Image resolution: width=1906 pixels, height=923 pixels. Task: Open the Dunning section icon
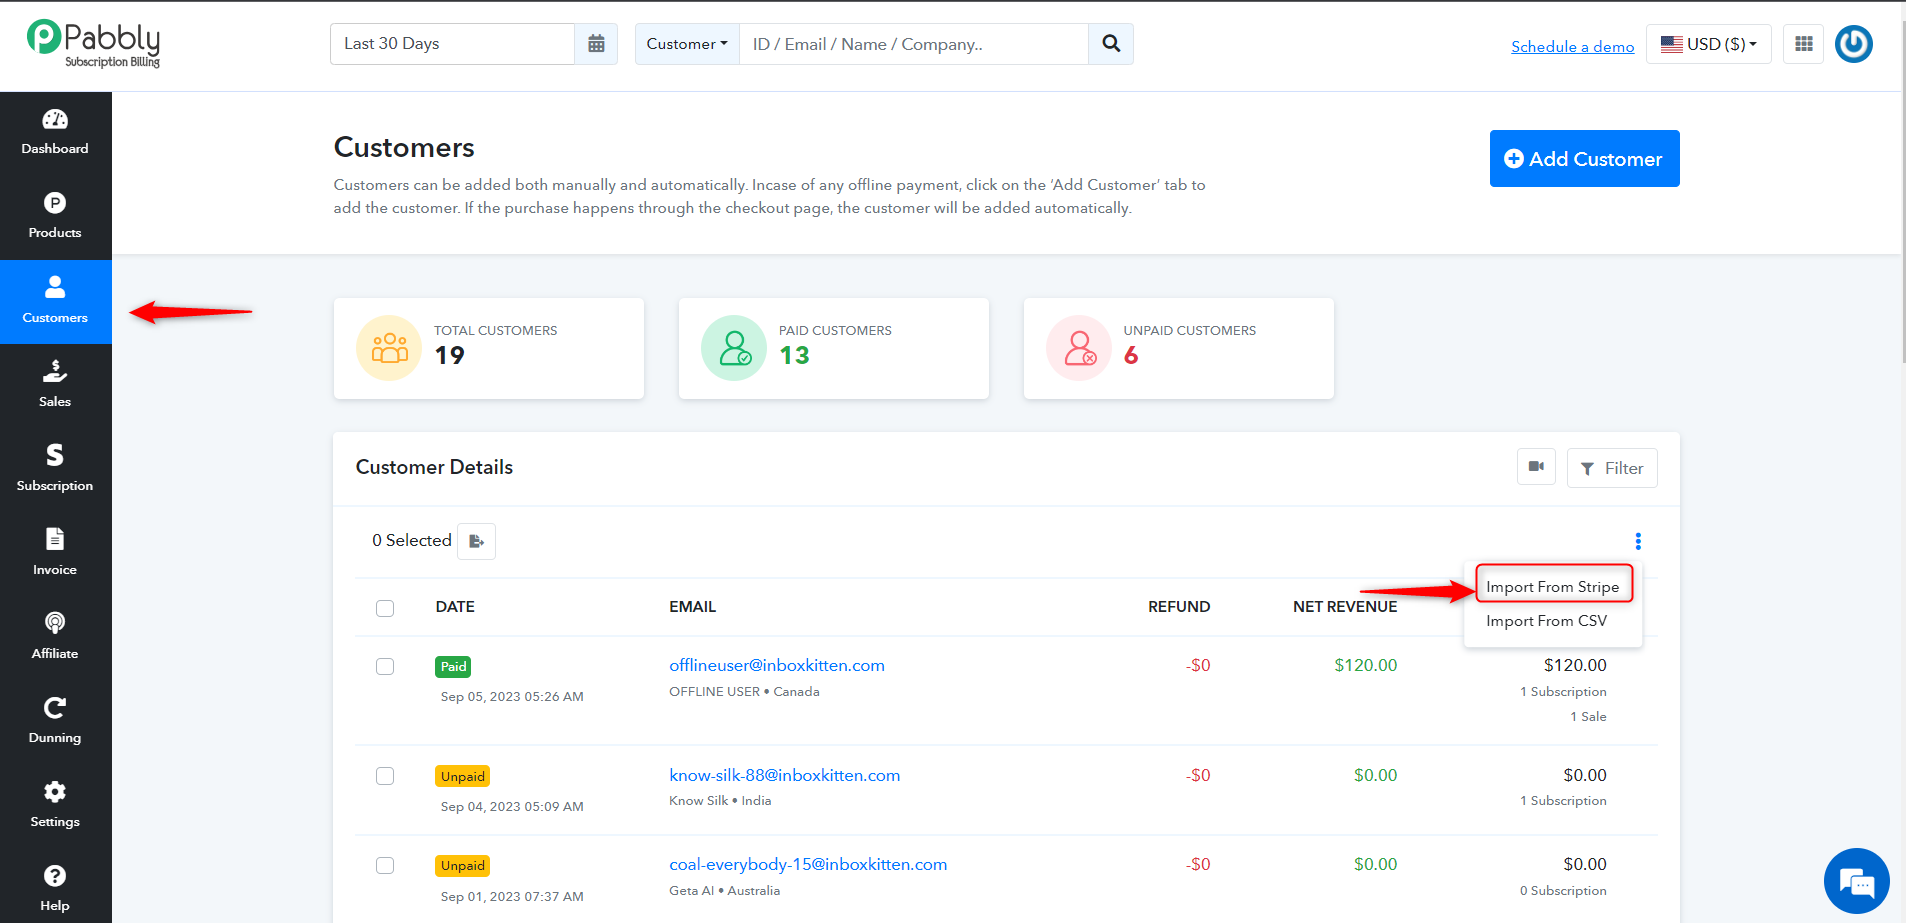[55, 708]
